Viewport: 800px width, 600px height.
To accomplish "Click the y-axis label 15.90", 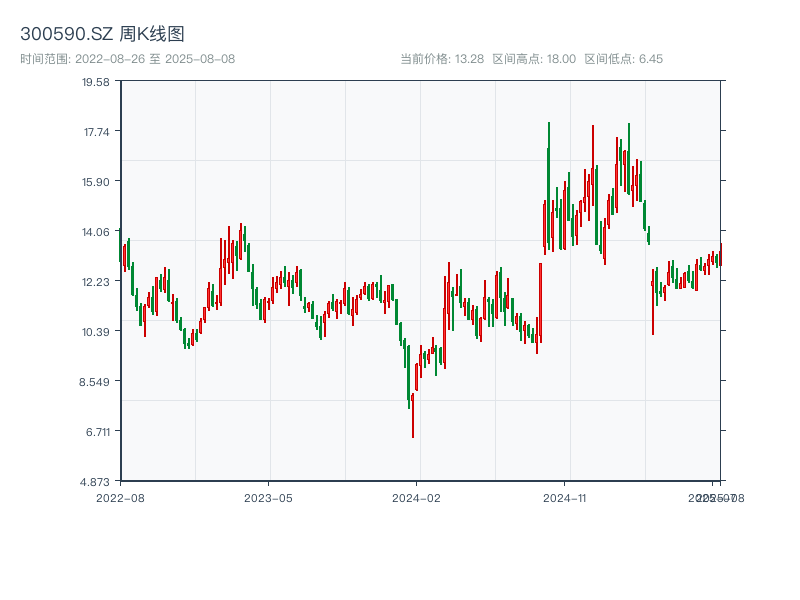I will coord(96,182).
